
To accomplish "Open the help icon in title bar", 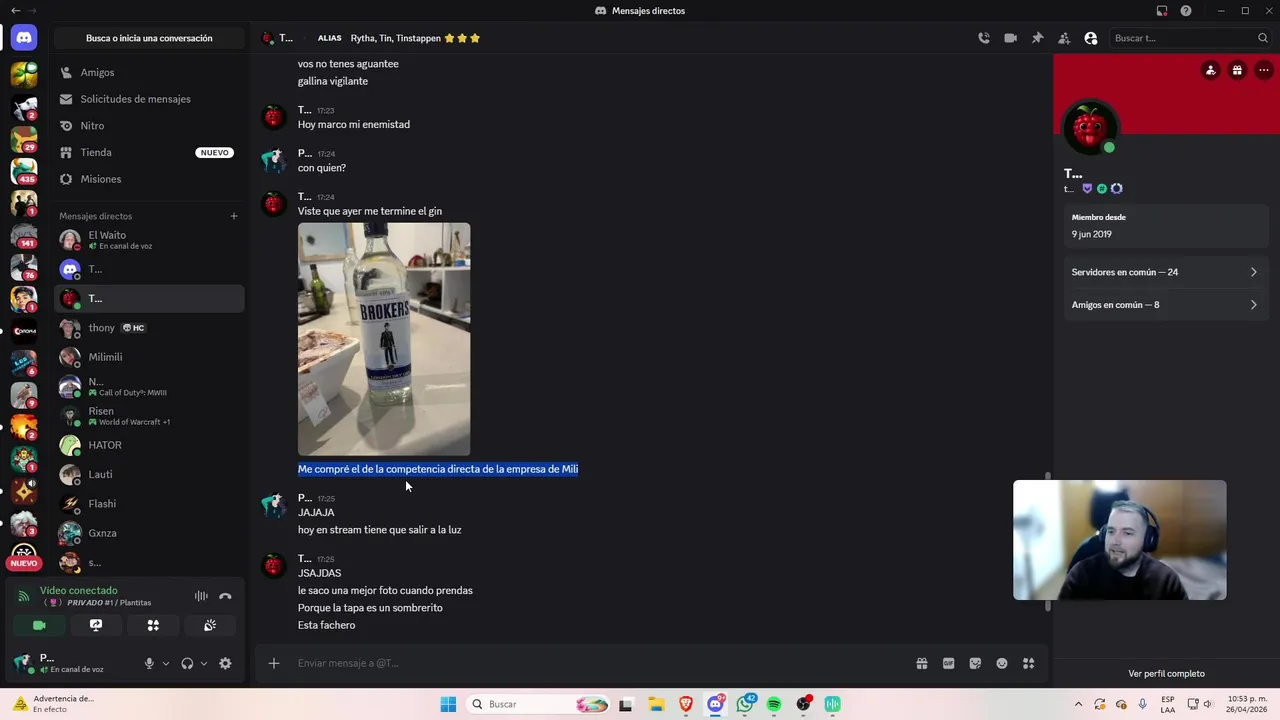I will [1186, 11].
